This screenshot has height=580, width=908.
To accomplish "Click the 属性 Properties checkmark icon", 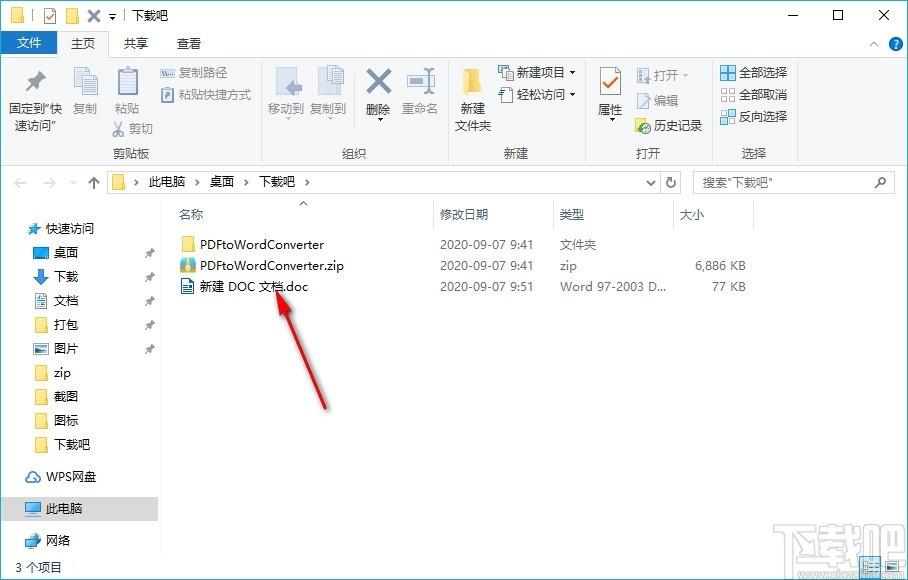I will (x=610, y=82).
